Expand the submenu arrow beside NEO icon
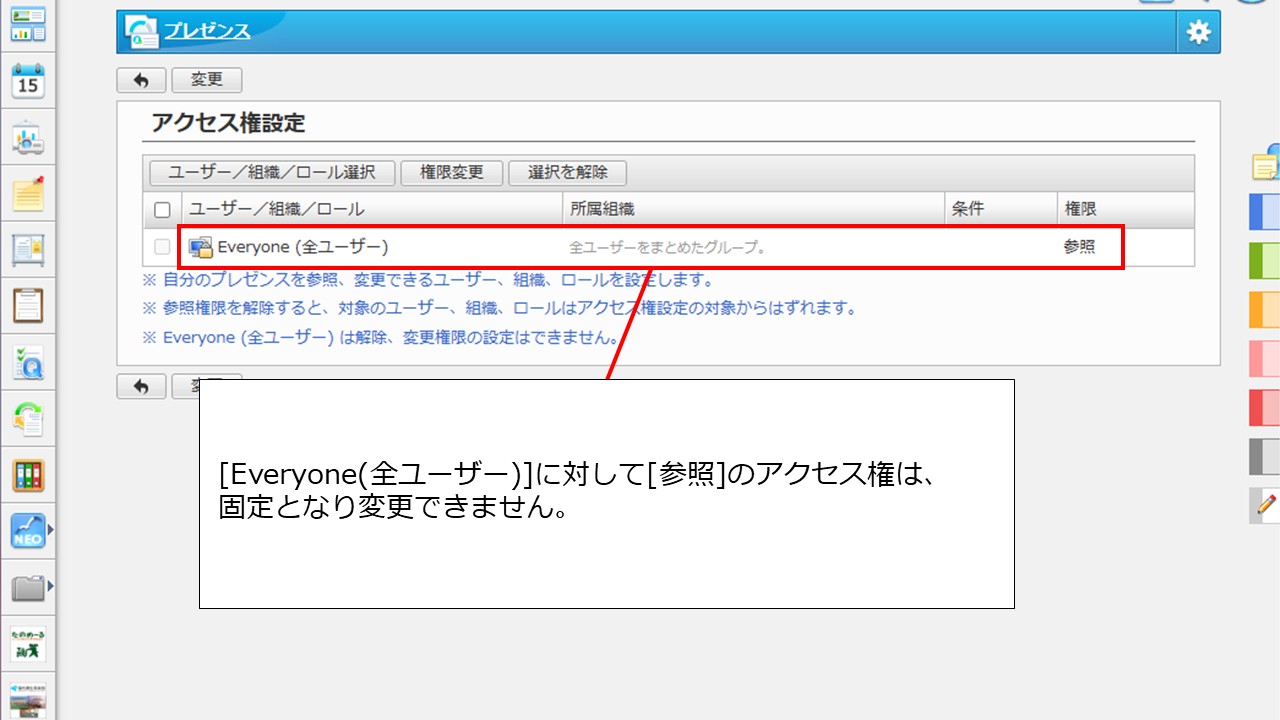Image resolution: width=1280 pixels, height=720 pixels. tap(50, 531)
